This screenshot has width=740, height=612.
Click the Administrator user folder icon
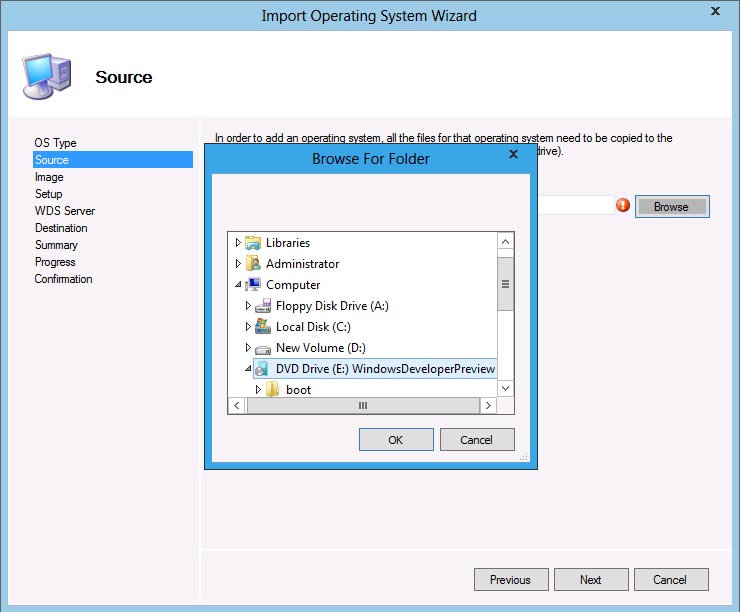253,264
